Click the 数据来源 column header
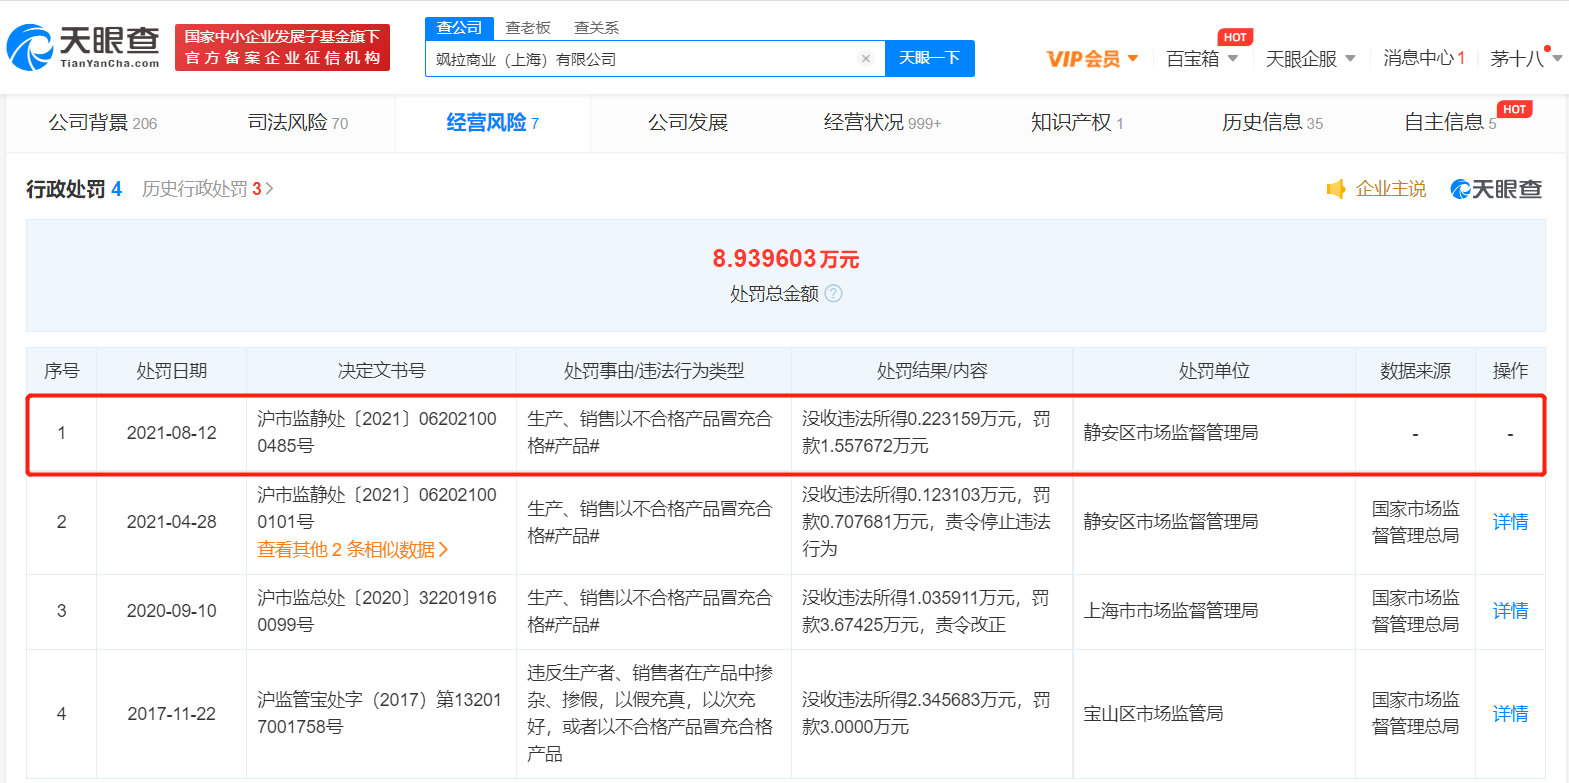Screen dimensions: 1569x783 coord(1415,371)
